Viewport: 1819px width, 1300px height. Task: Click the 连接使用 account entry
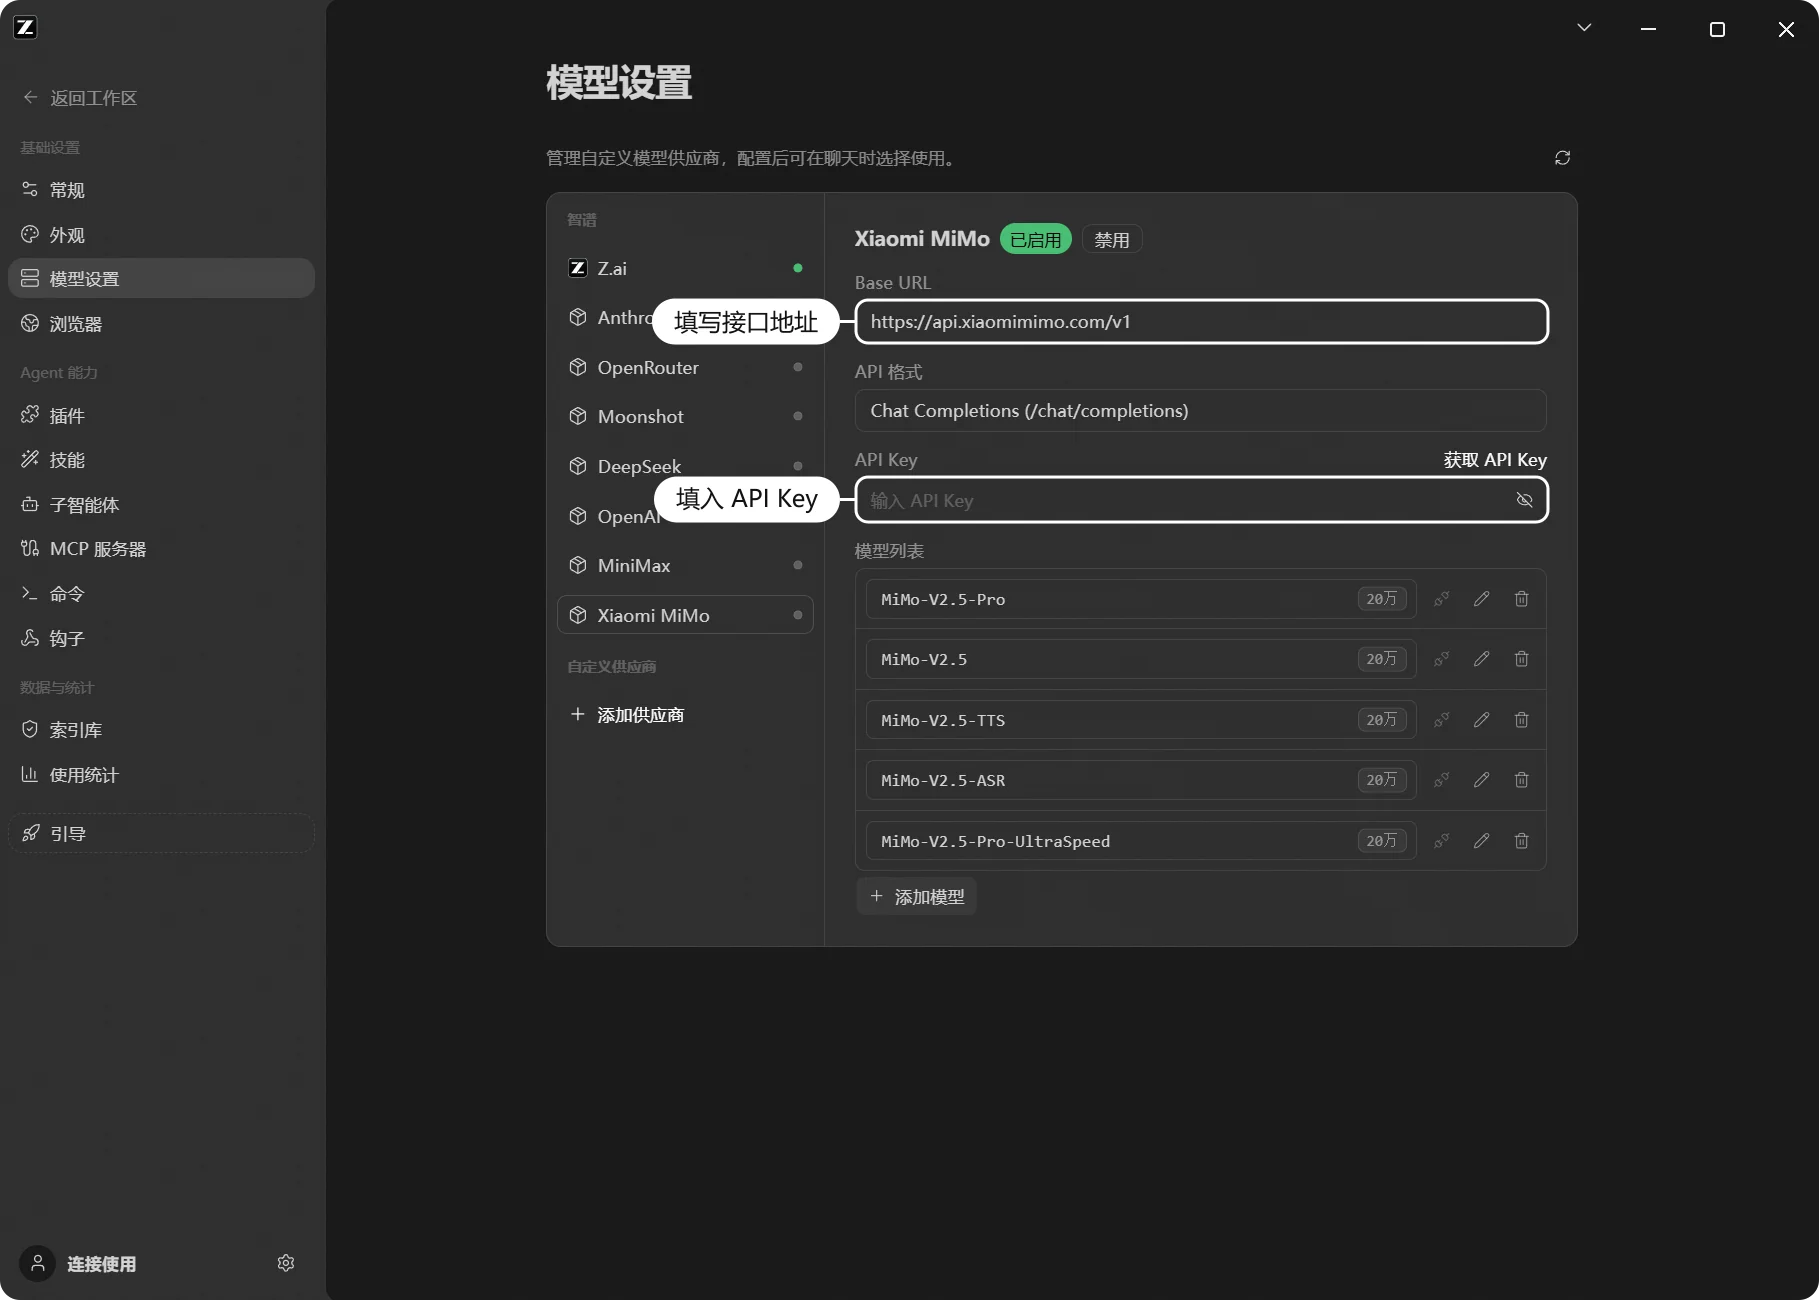pos(80,1264)
